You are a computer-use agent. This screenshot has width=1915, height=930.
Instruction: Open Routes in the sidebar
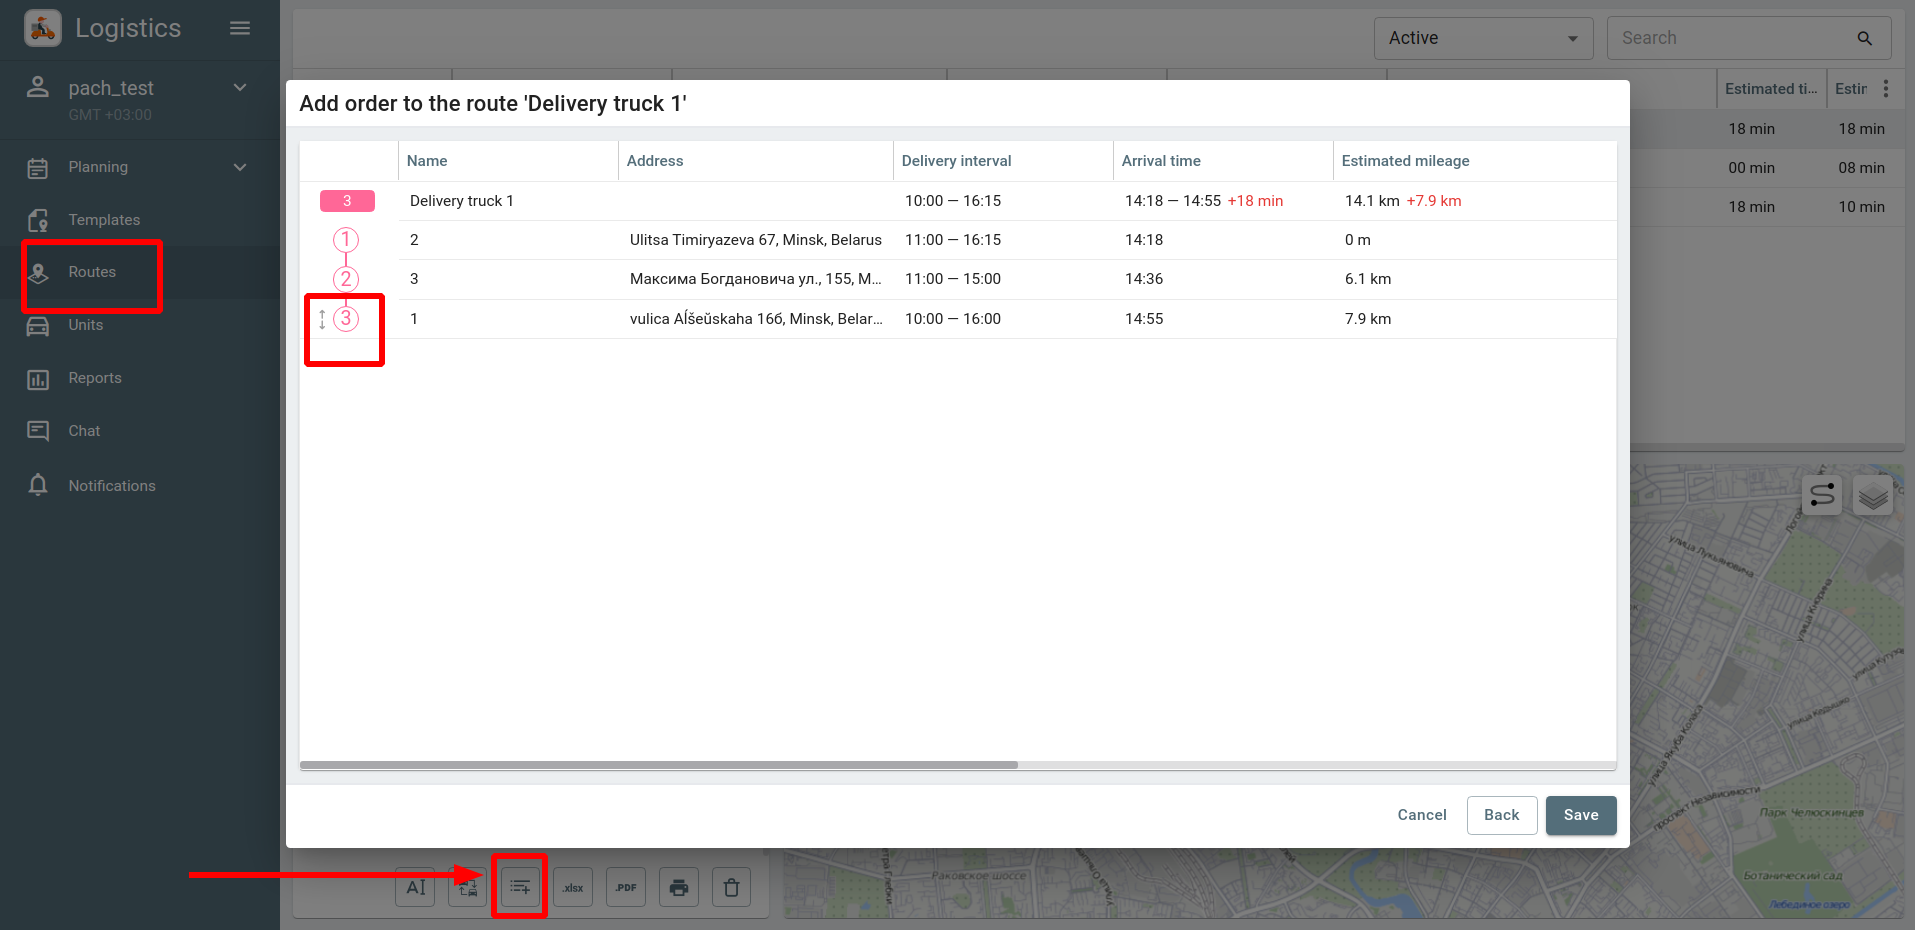92,272
